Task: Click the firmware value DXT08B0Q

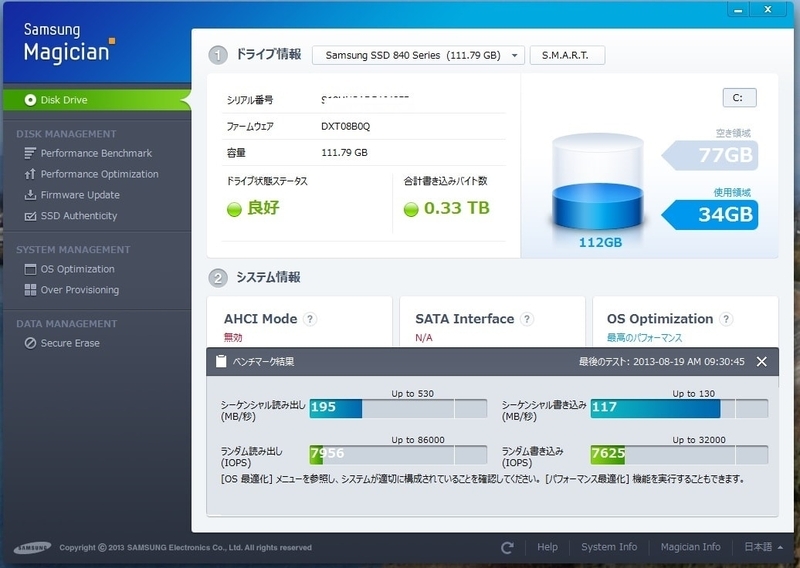Action: pyautogui.click(x=345, y=127)
